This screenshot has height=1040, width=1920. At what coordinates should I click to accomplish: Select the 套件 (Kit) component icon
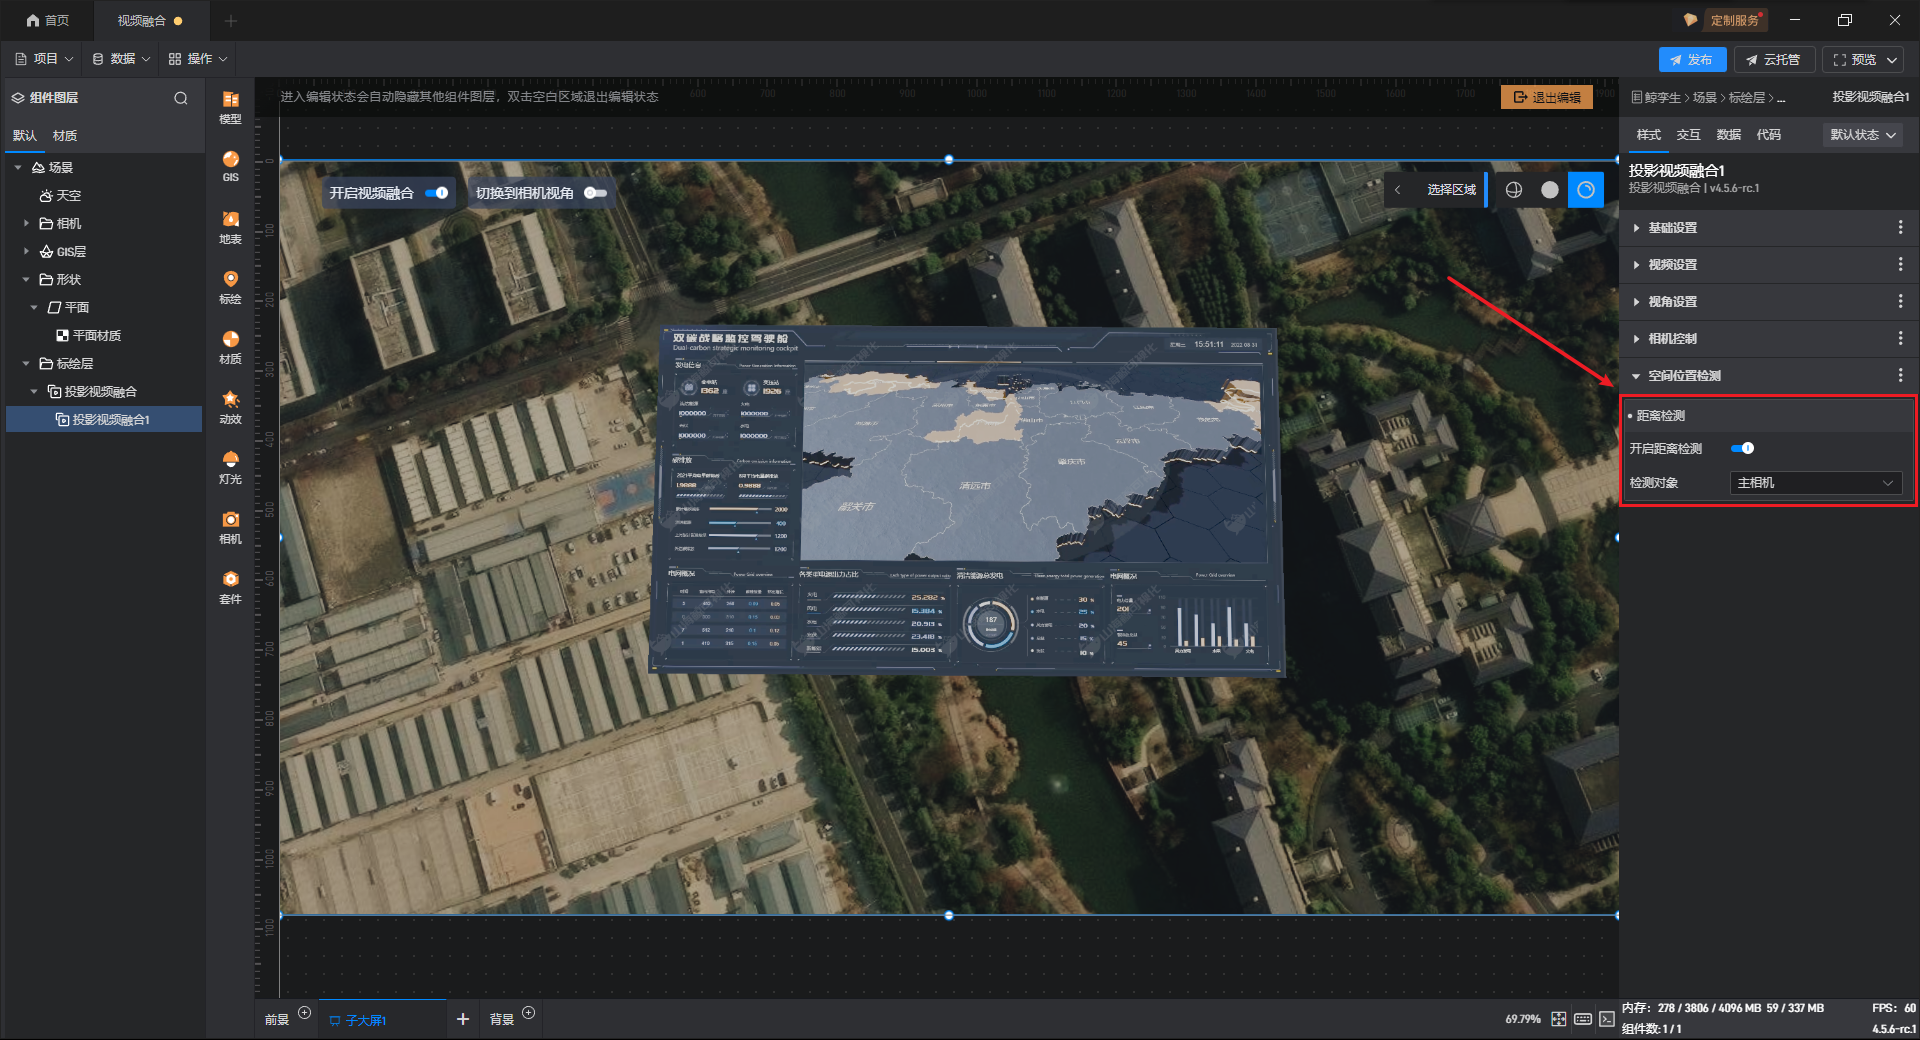point(230,586)
